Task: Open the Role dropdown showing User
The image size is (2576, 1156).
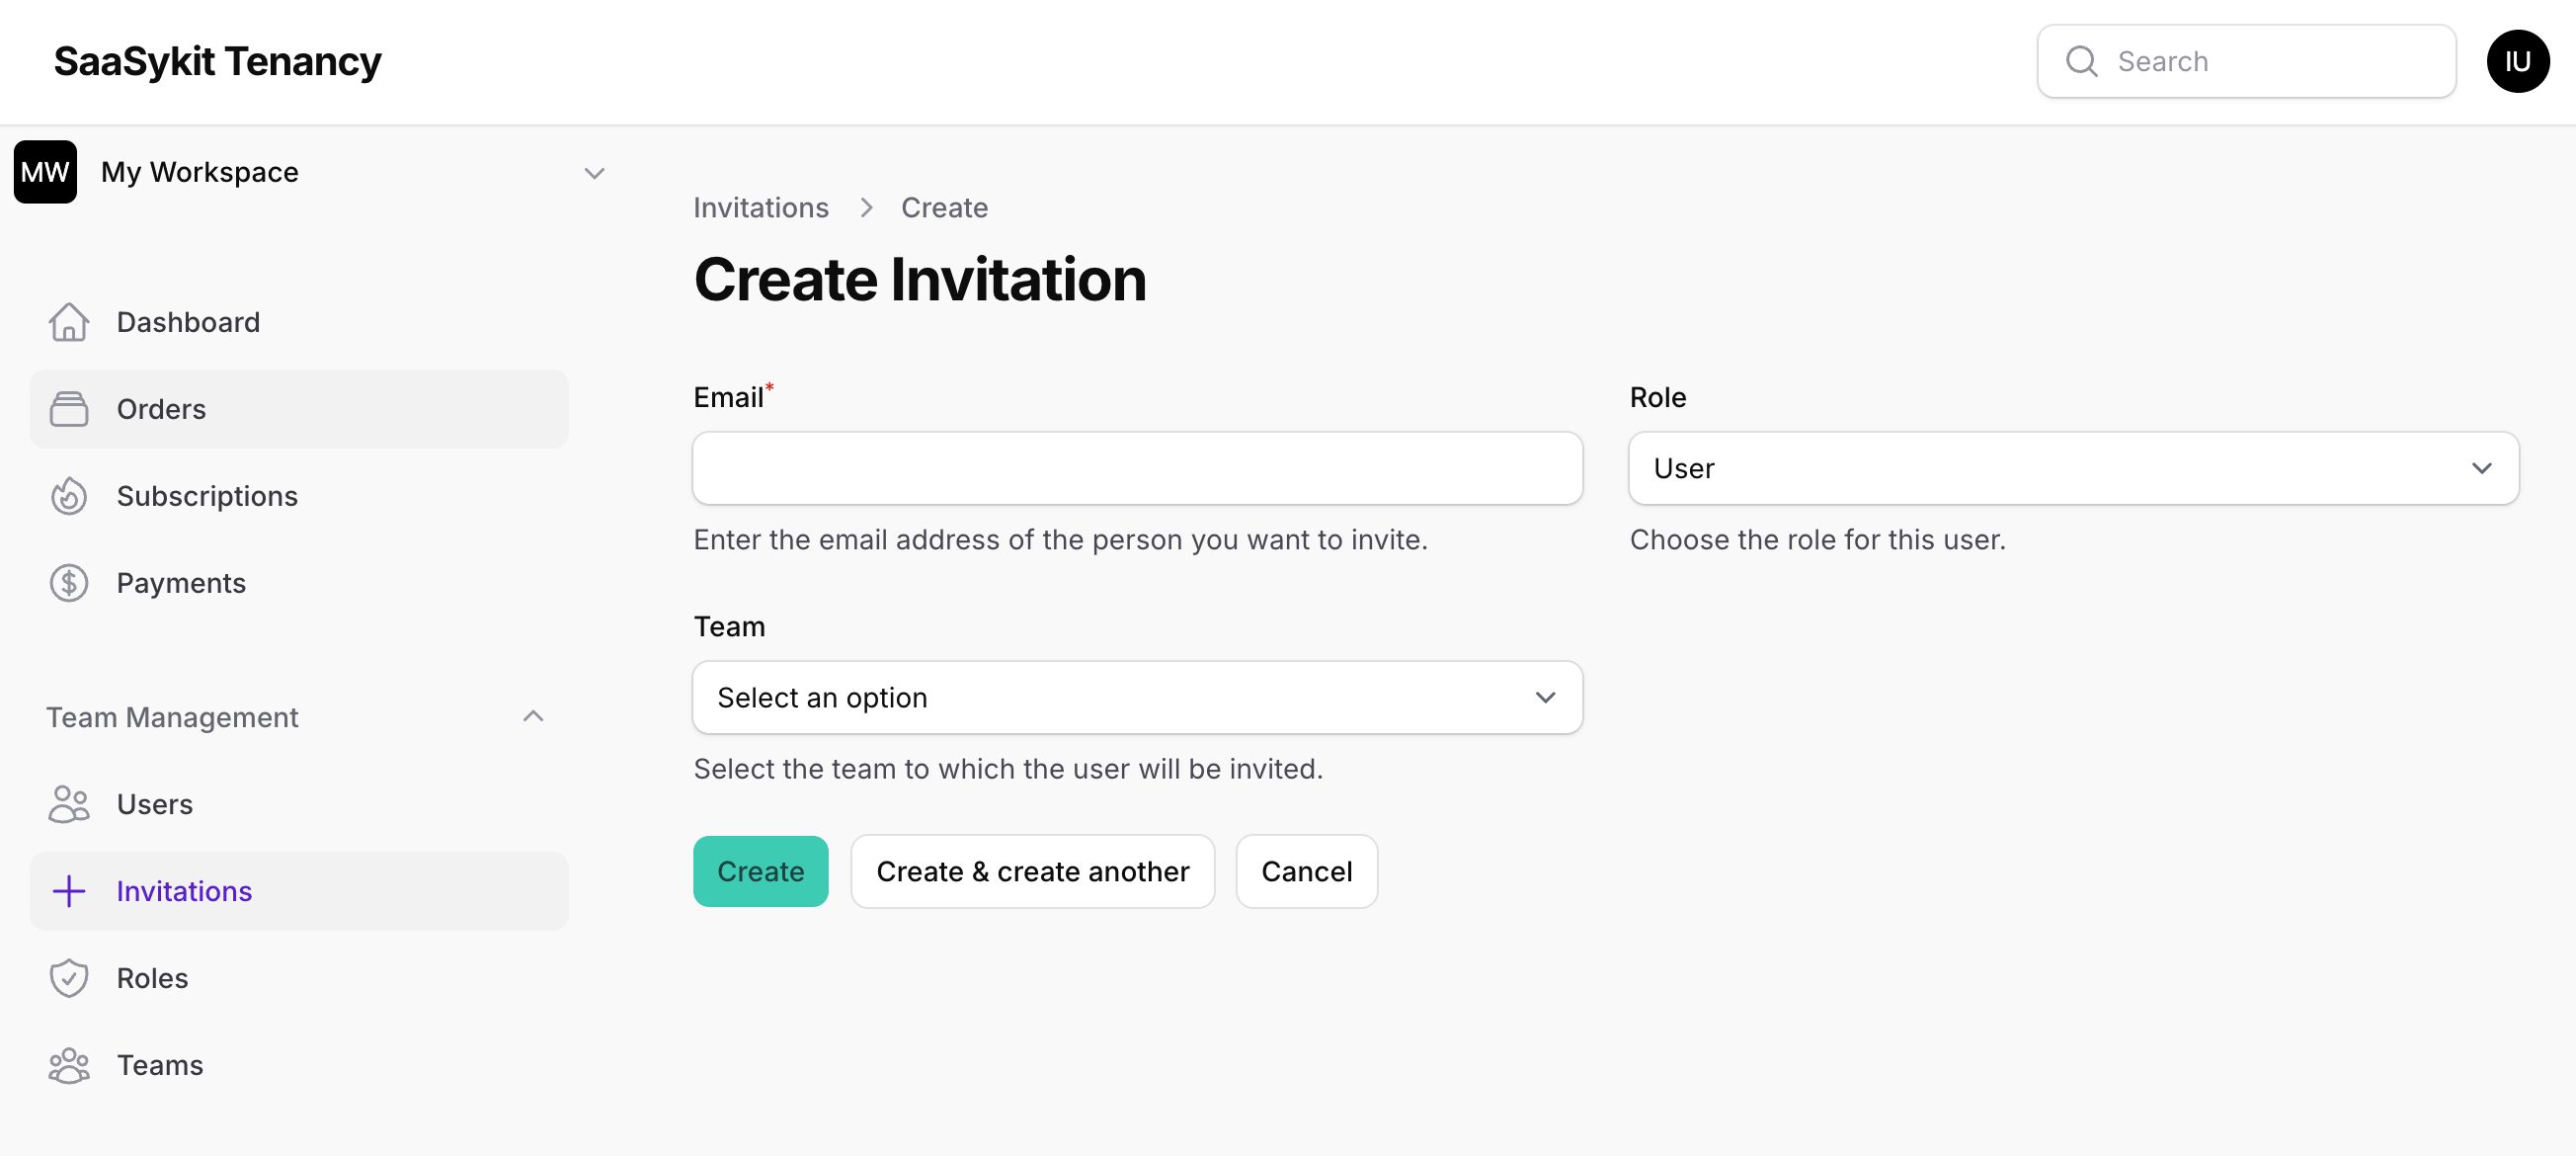Action: click(x=2073, y=468)
